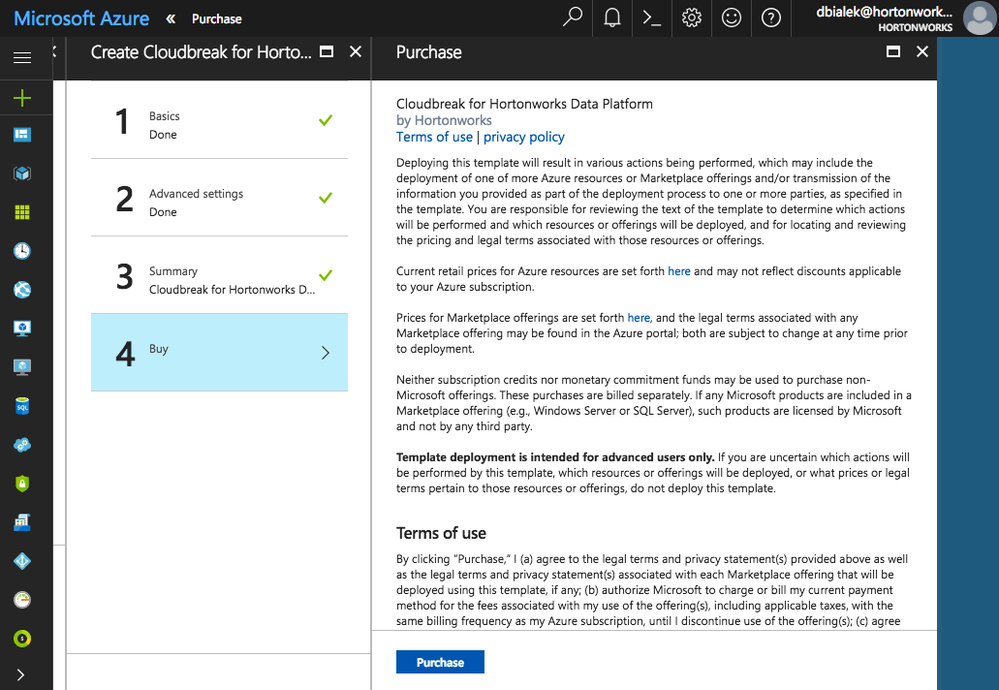Click the blue Purchase button
Image resolution: width=999 pixels, height=690 pixels.
point(440,662)
